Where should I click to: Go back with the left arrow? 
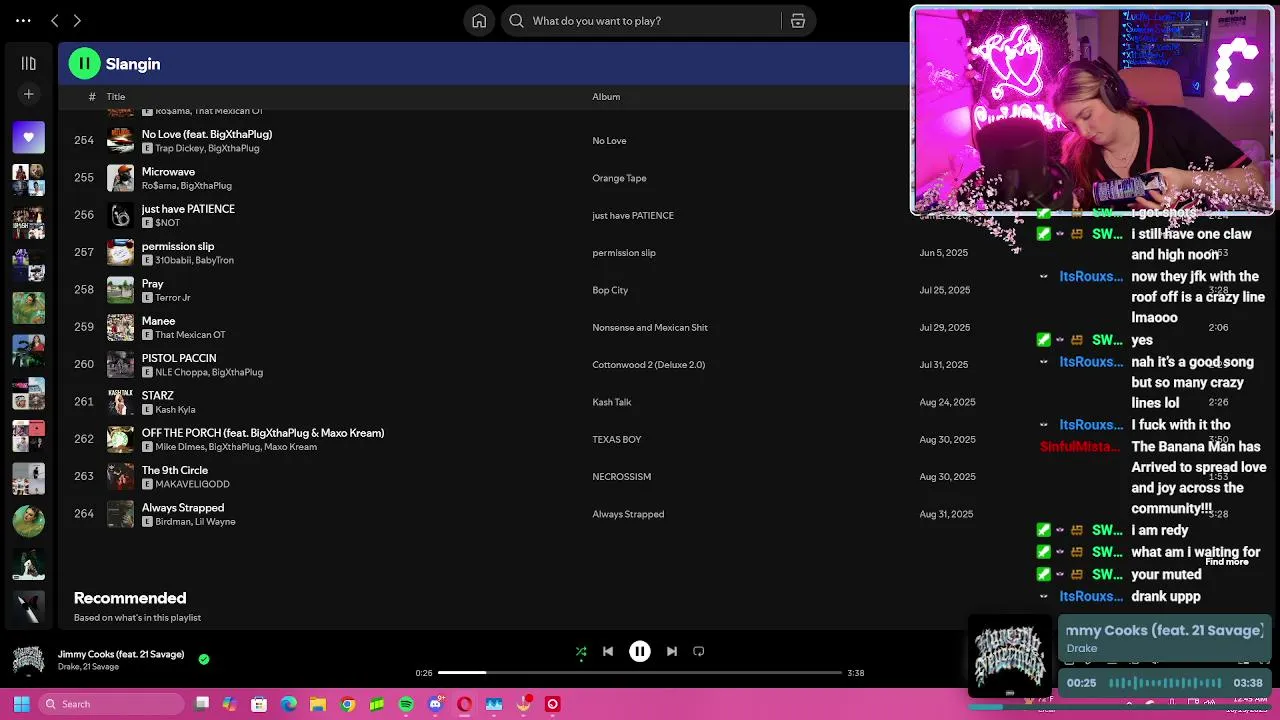coord(55,20)
